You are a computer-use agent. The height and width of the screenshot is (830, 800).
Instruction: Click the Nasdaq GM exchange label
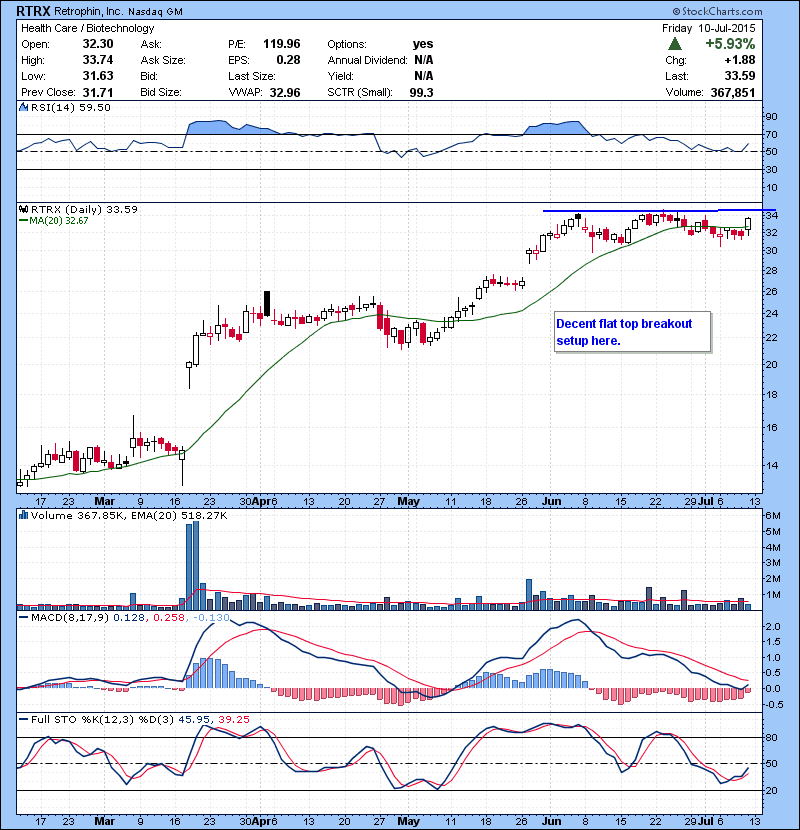(155, 12)
